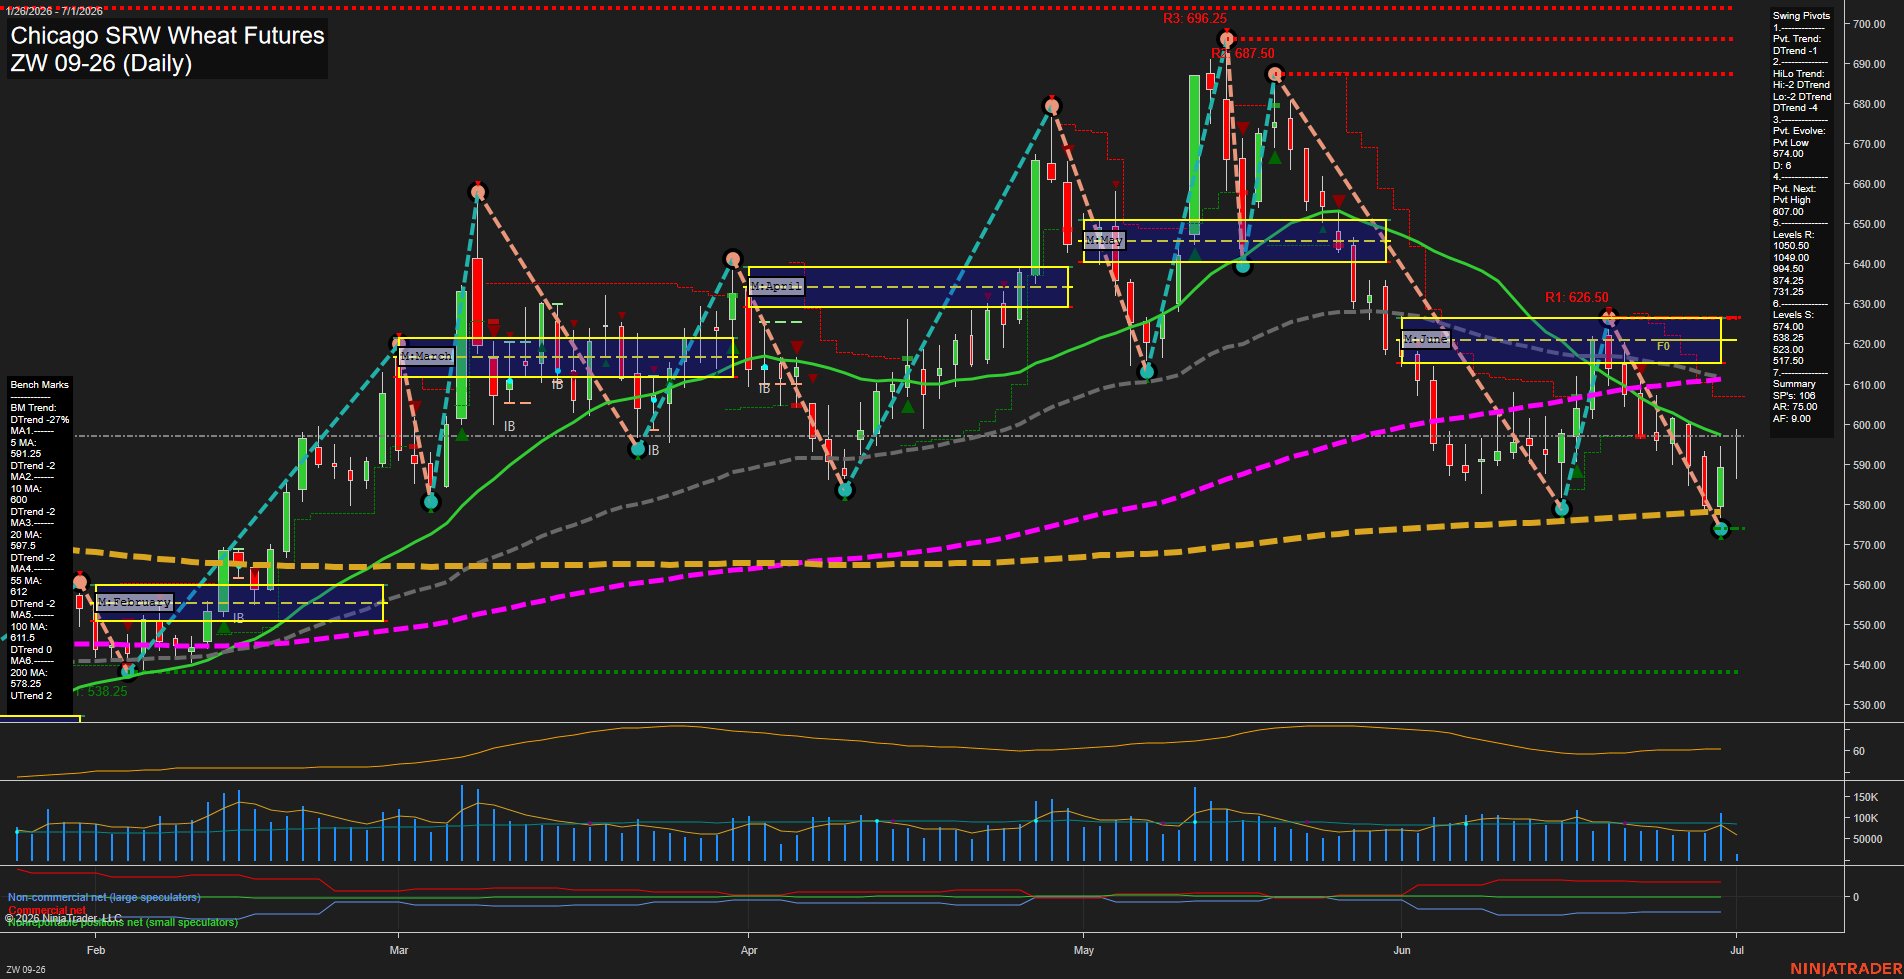
Task: Click the 530.00 price axis label
Action: pos(1869,705)
